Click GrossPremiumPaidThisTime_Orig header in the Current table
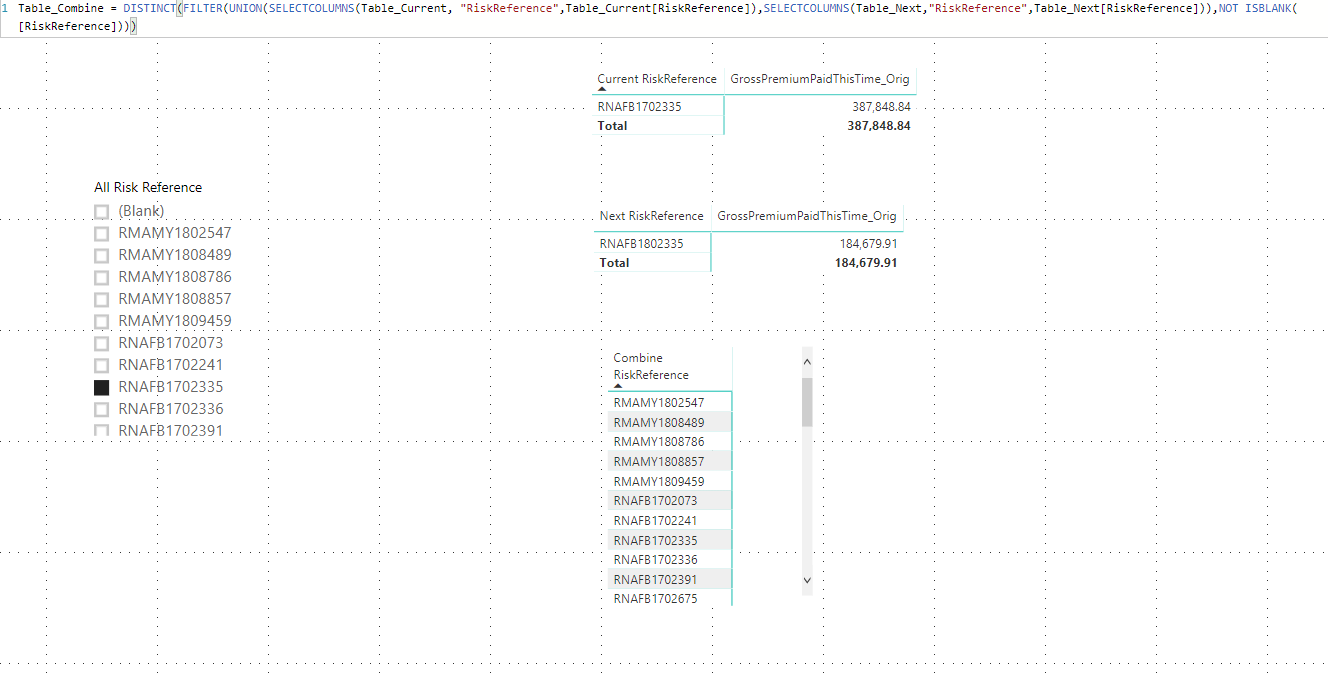The image size is (1328, 673). 820,79
